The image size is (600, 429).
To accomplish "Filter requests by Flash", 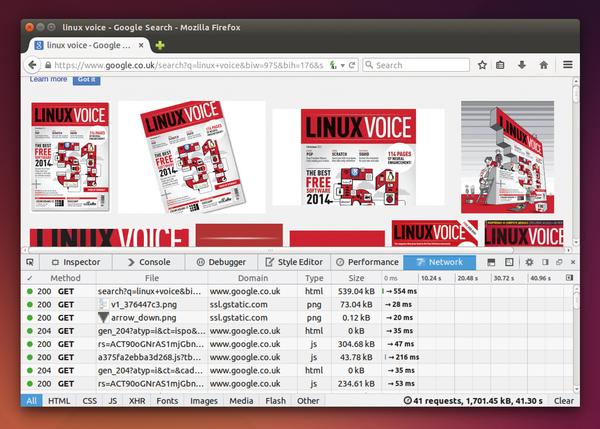I will [x=276, y=401].
